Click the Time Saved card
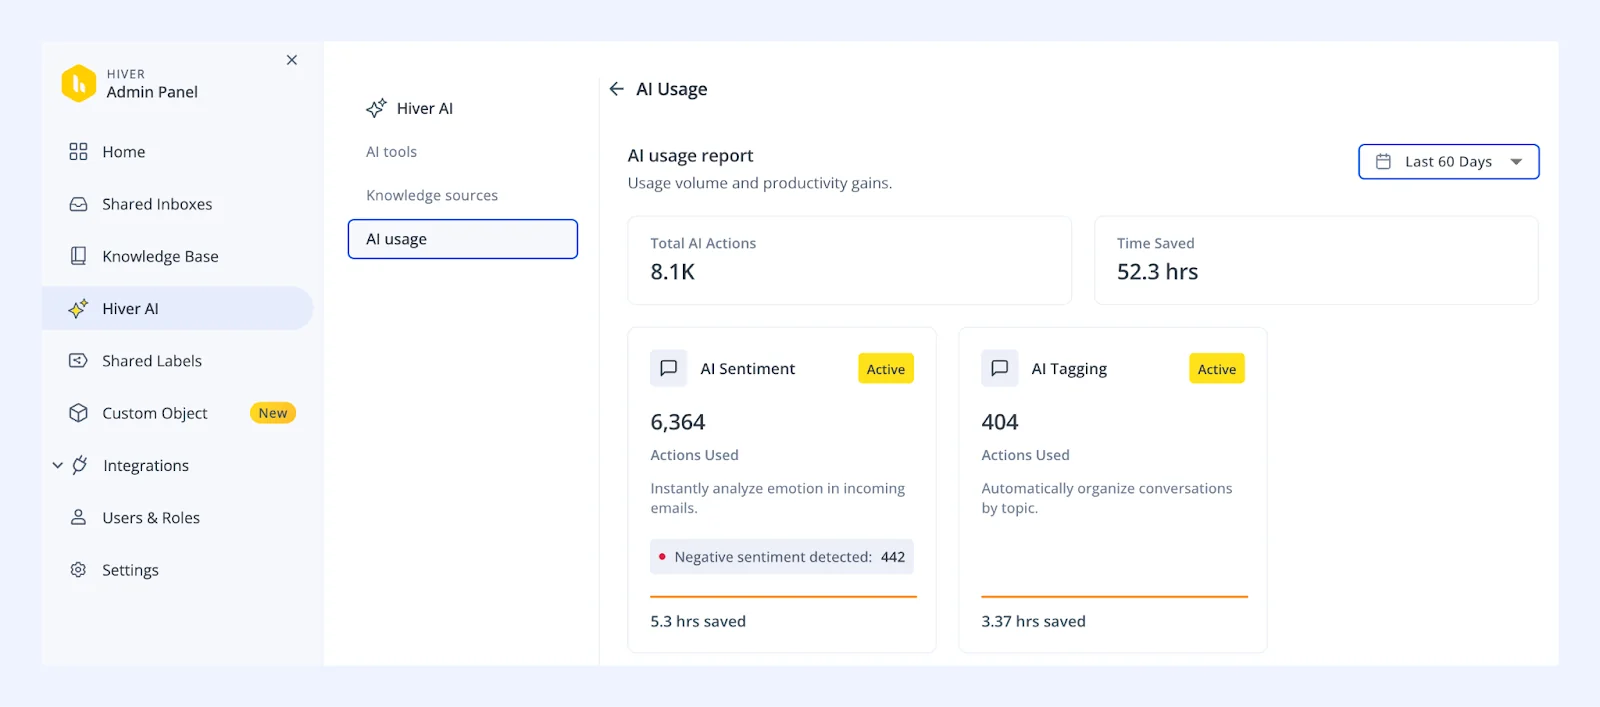1600x707 pixels. [1316, 260]
